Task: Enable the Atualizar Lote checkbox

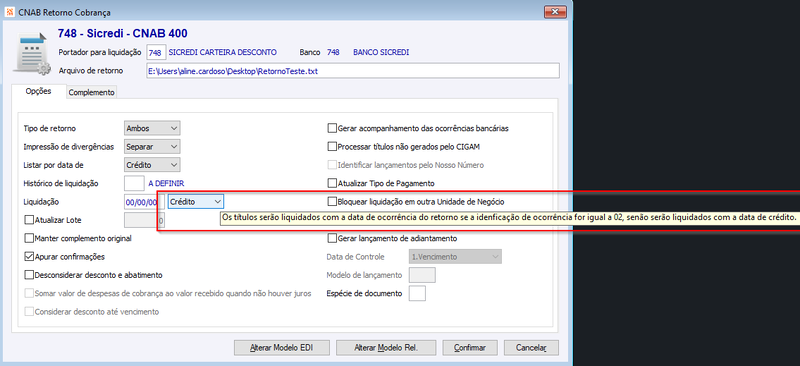Action: click(x=29, y=220)
